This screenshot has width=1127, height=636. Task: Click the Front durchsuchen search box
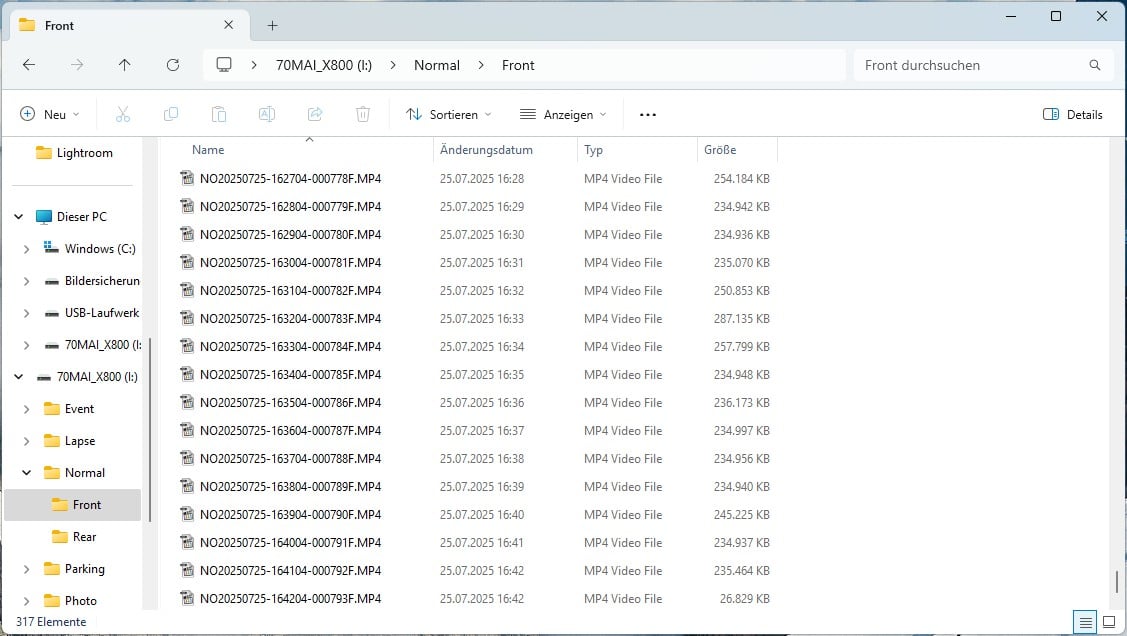(x=970, y=65)
